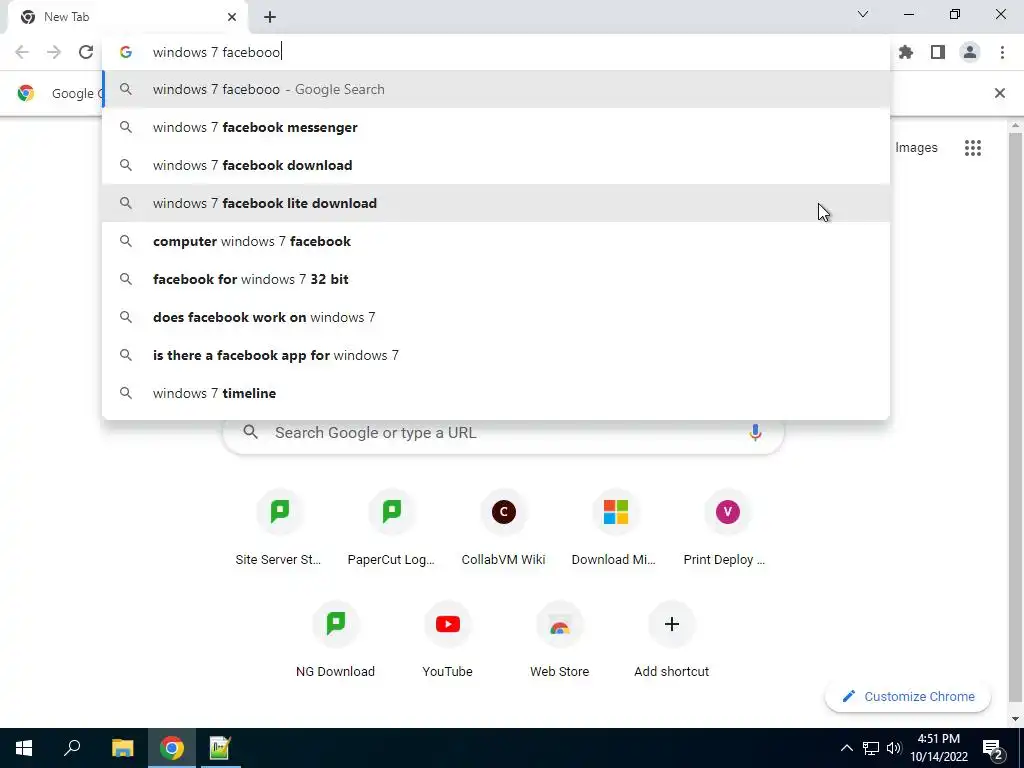Choose 'does facebook work on windows 7'
This screenshot has height=768, width=1024.
tap(496, 317)
